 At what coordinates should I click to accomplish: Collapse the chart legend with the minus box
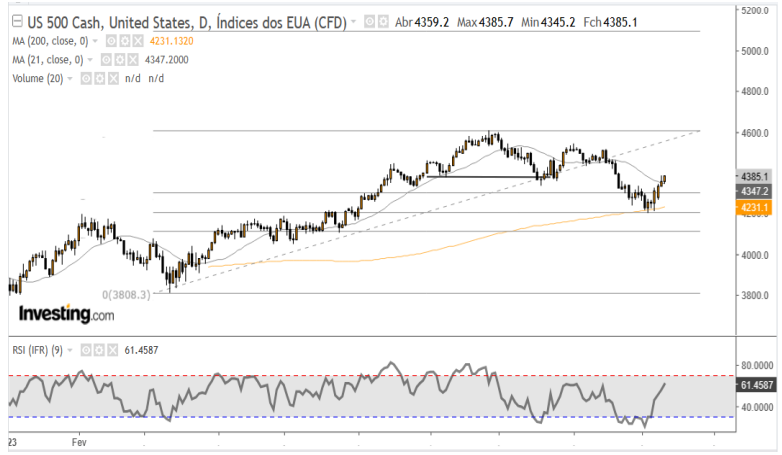click(x=17, y=21)
